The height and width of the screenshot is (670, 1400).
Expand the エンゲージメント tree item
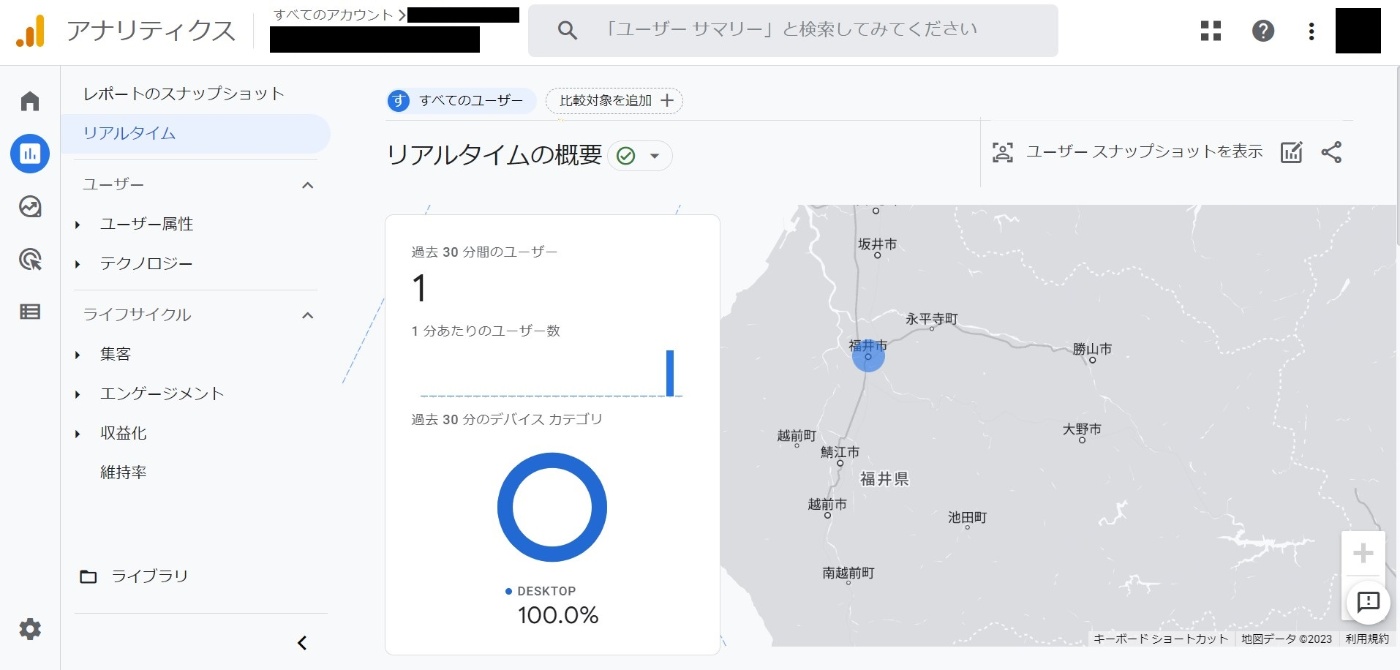click(78, 394)
